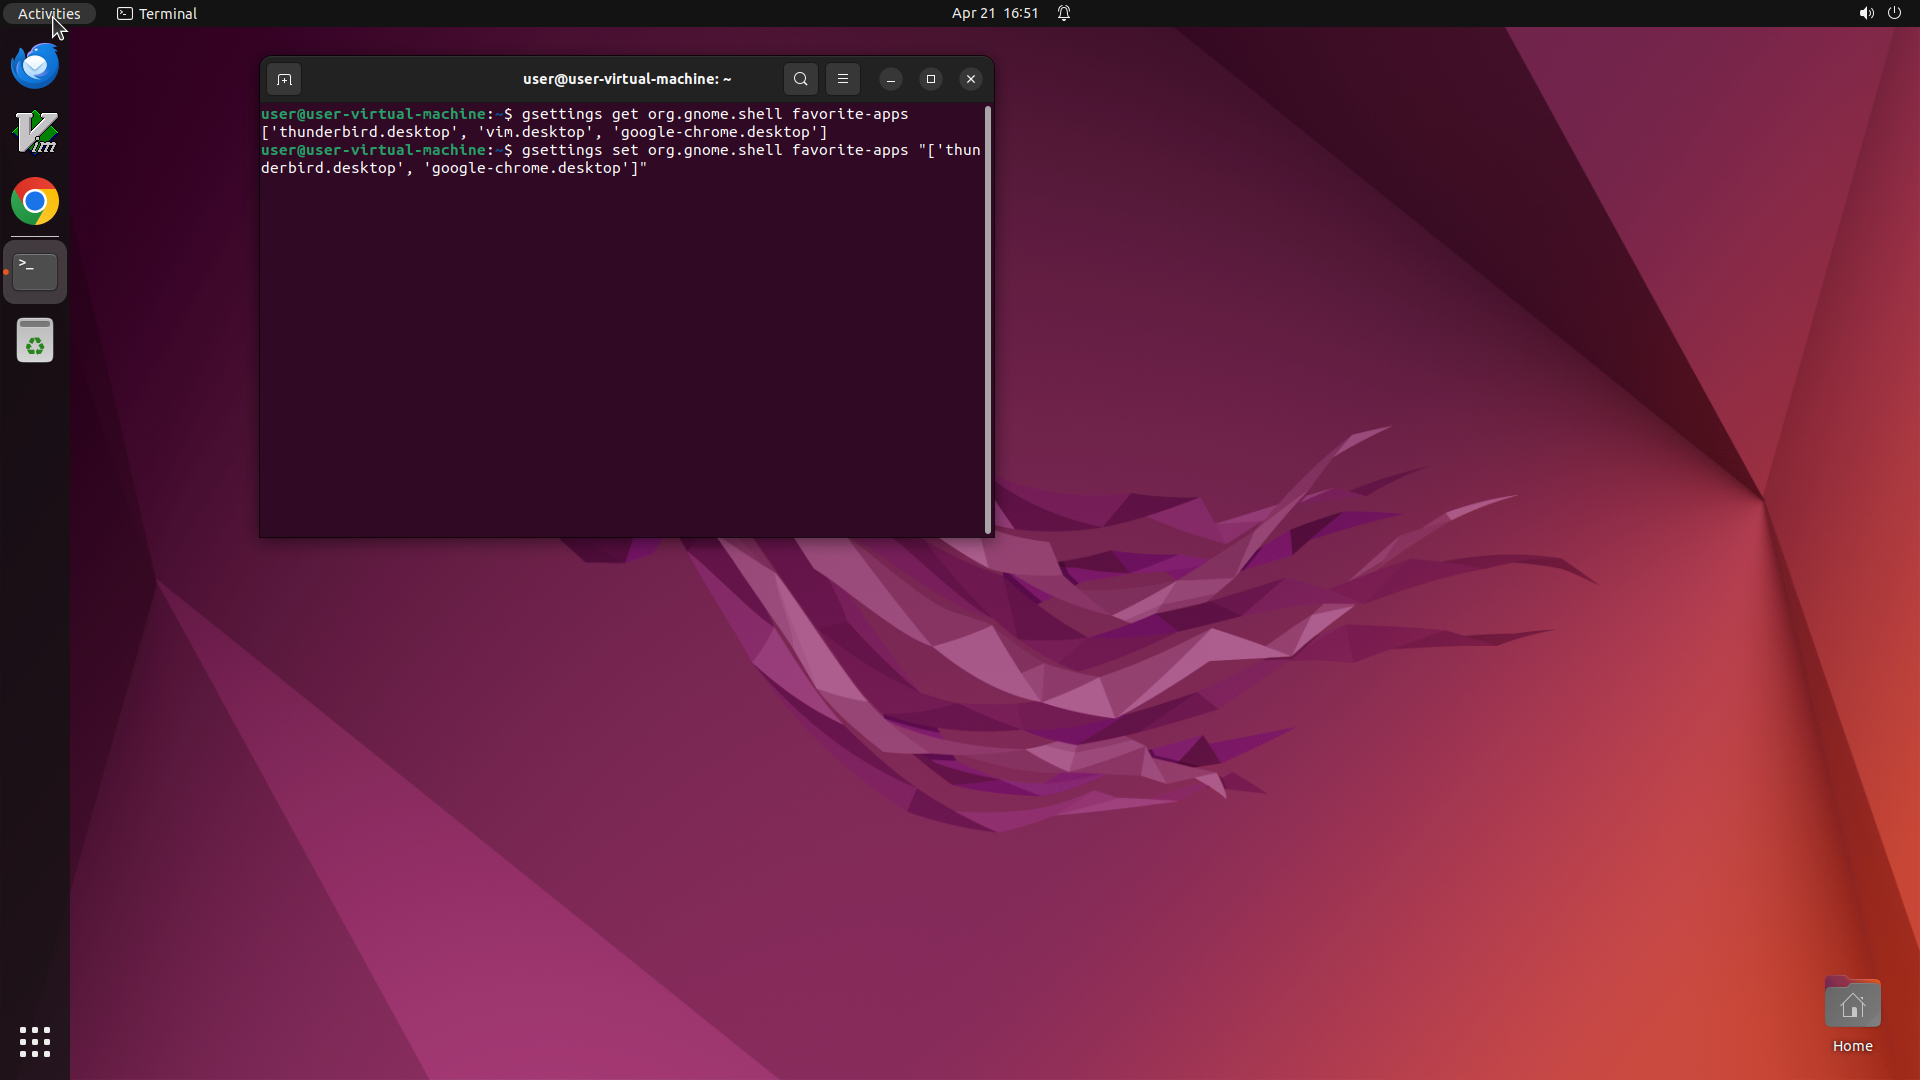Open the Trash from the dock
The height and width of the screenshot is (1080, 1920).
[x=35, y=341]
